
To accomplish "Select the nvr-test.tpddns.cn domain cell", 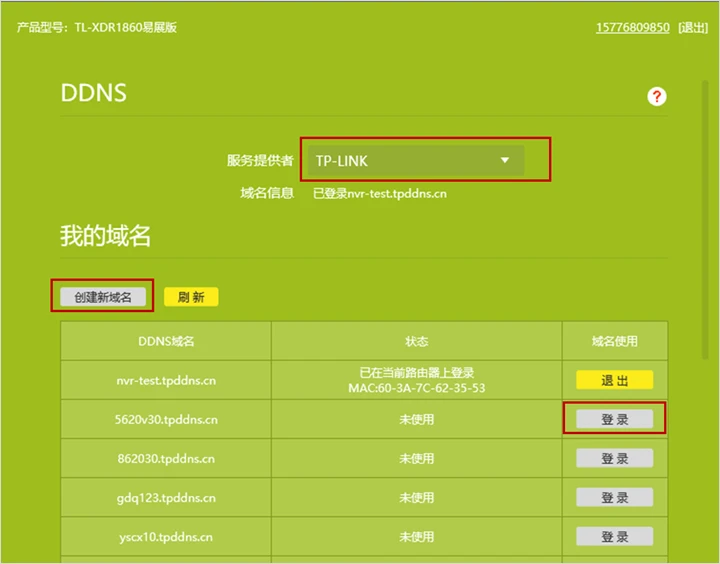I will pyautogui.click(x=166, y=380).
